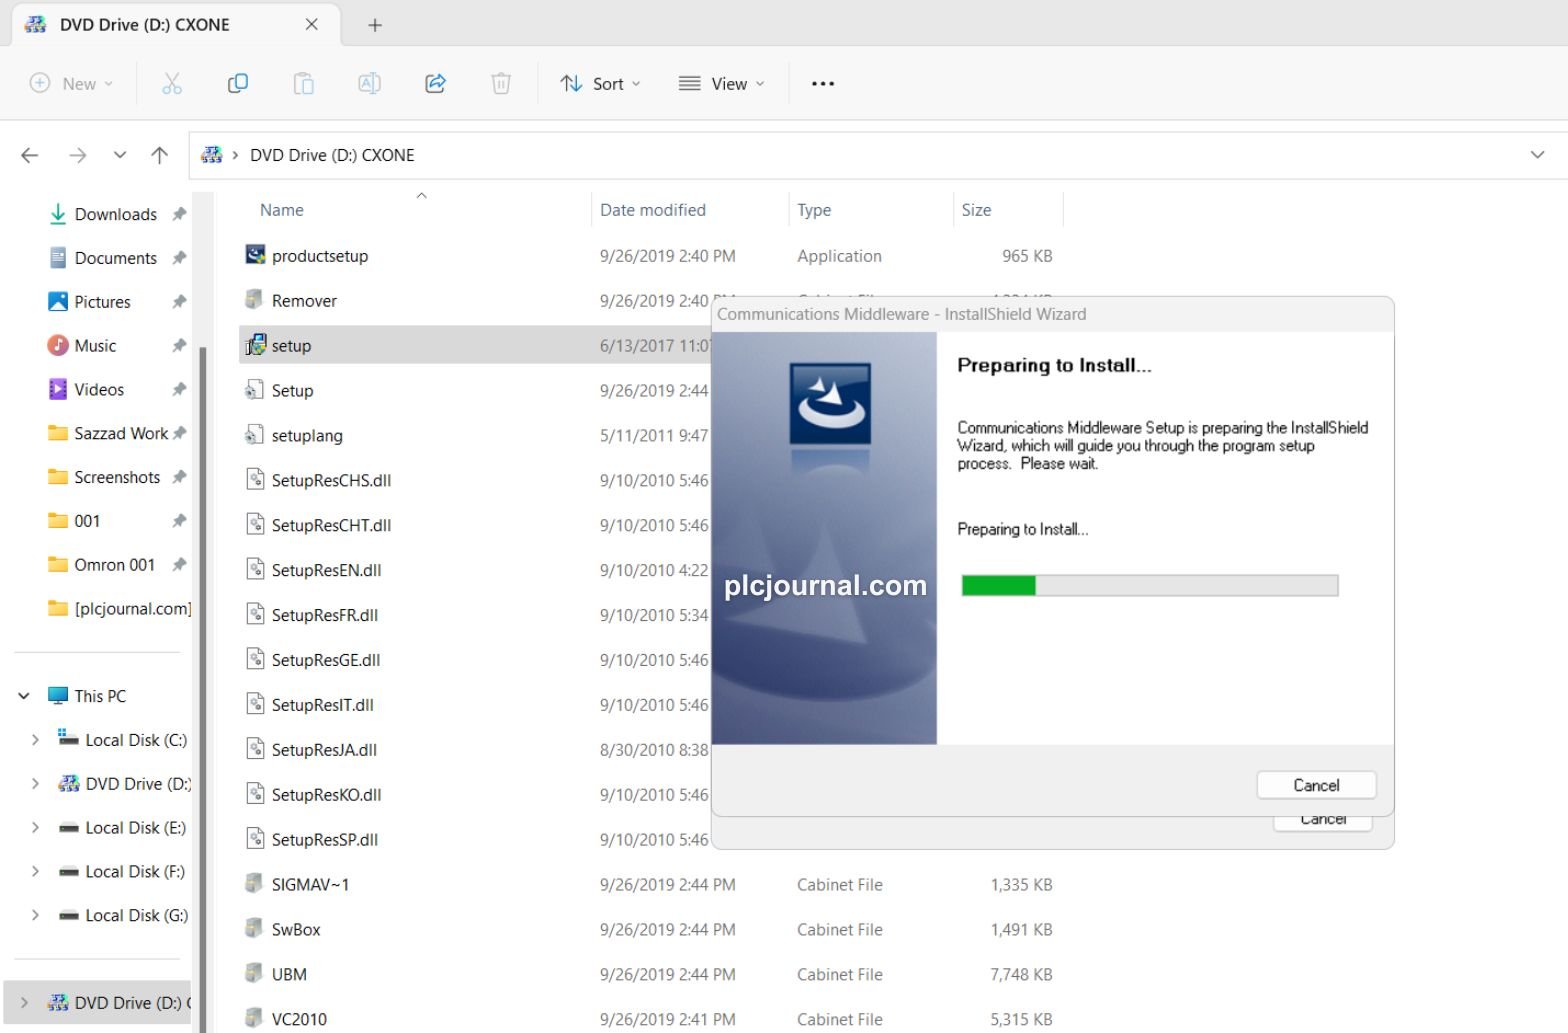Expand DVD Drive (D:) node under This PC

pos(35,784)
